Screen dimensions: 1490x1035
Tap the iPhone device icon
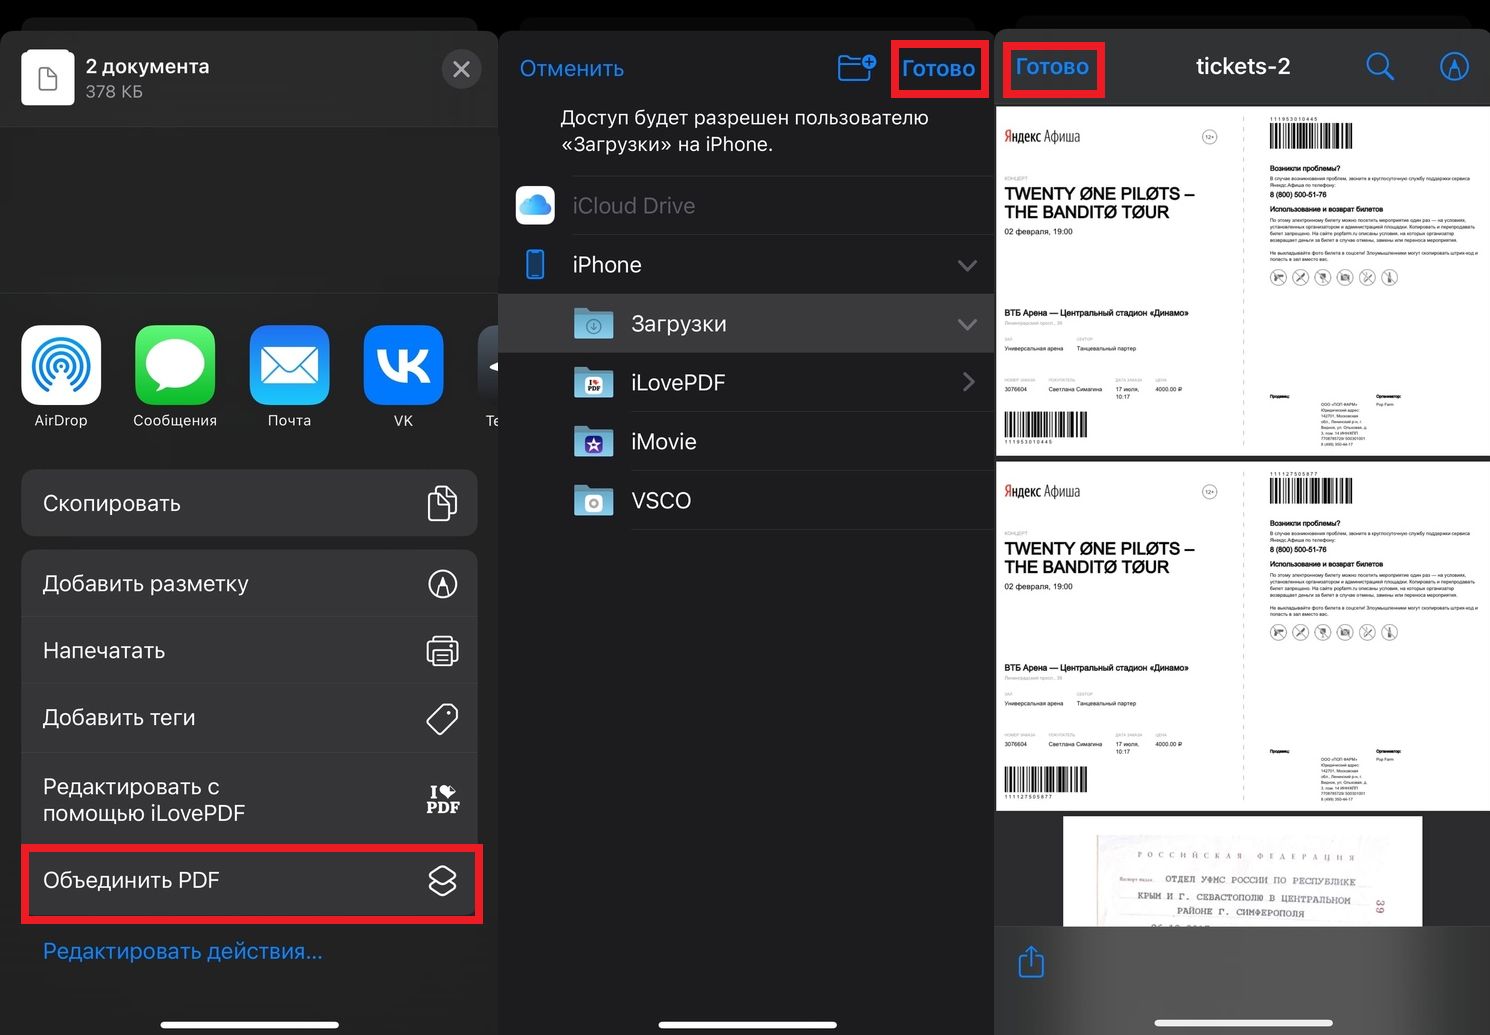click(536, 264)
